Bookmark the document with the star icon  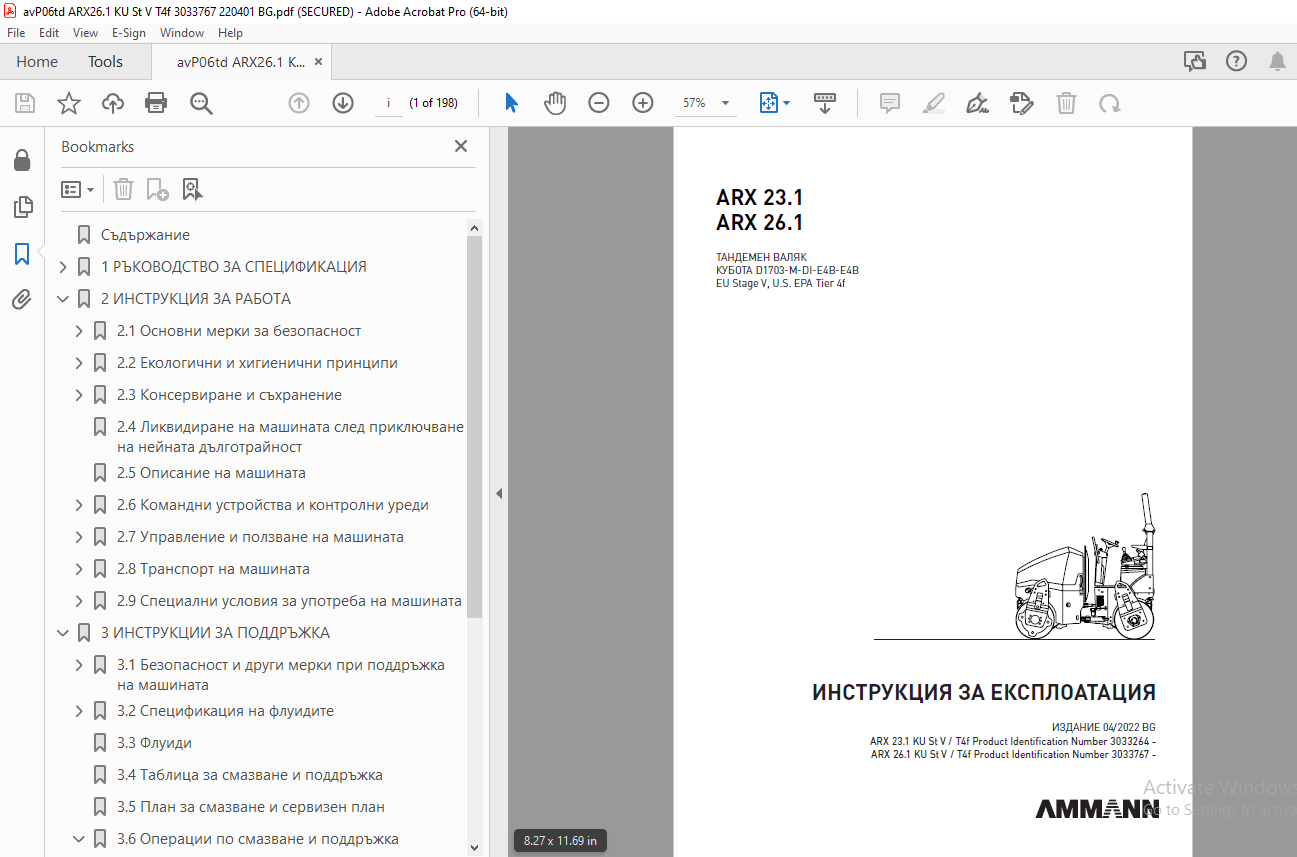click(x=69, y=103)
